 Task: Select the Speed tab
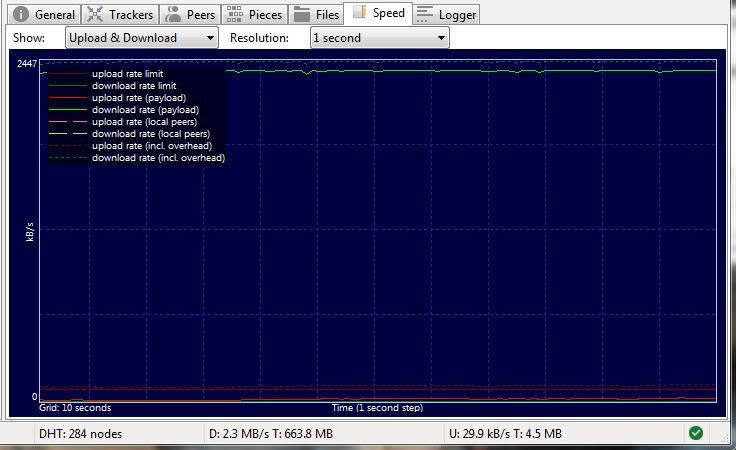pos(378,13)
